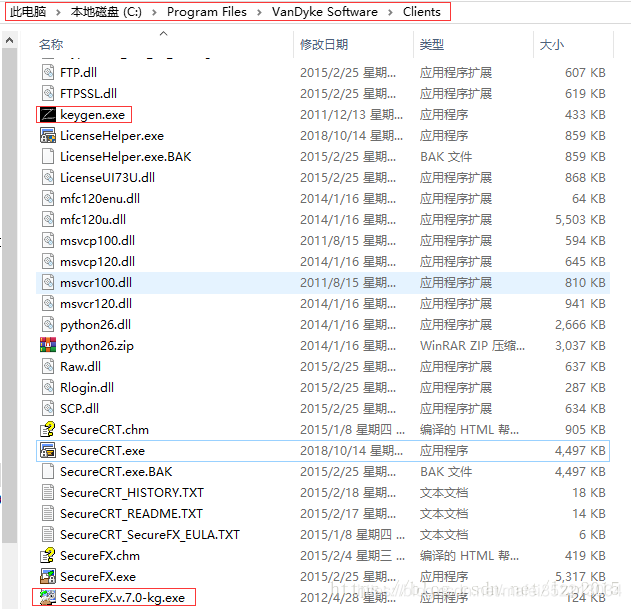This screenshot has width=631, height=609.
Task: Click the blank icon of LicenseHelper.exe.BAK
Action: [x=48, y=156]
